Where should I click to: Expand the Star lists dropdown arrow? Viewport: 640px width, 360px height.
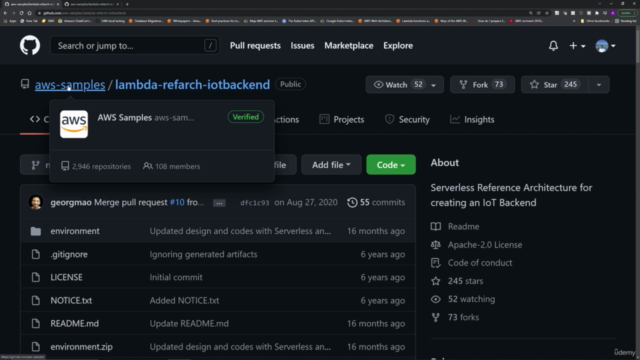pyautogui.click(x=599, y=85)
